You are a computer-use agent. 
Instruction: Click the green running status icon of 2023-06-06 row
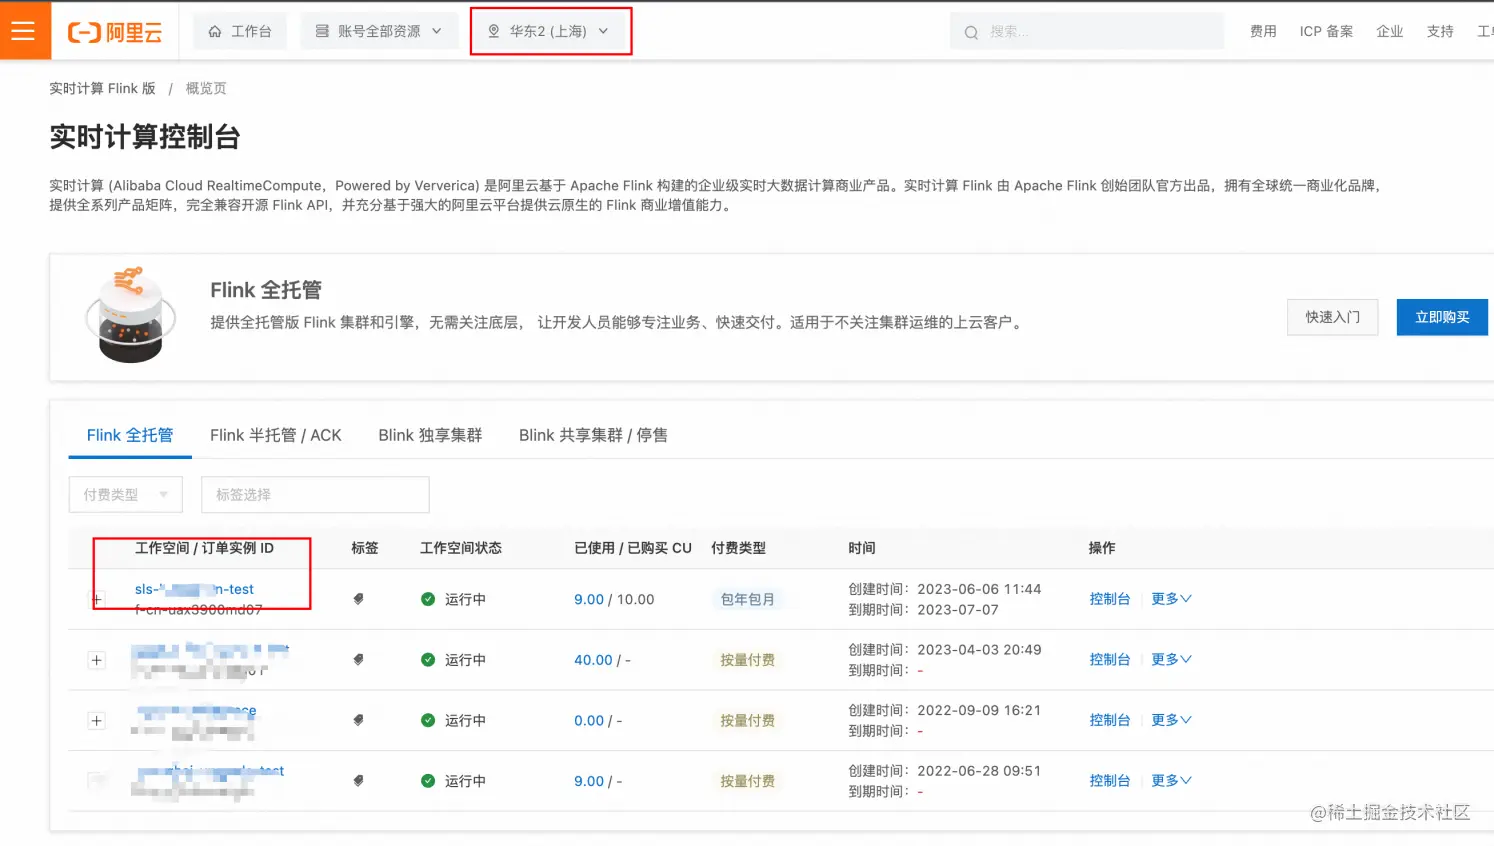point(428,599)
